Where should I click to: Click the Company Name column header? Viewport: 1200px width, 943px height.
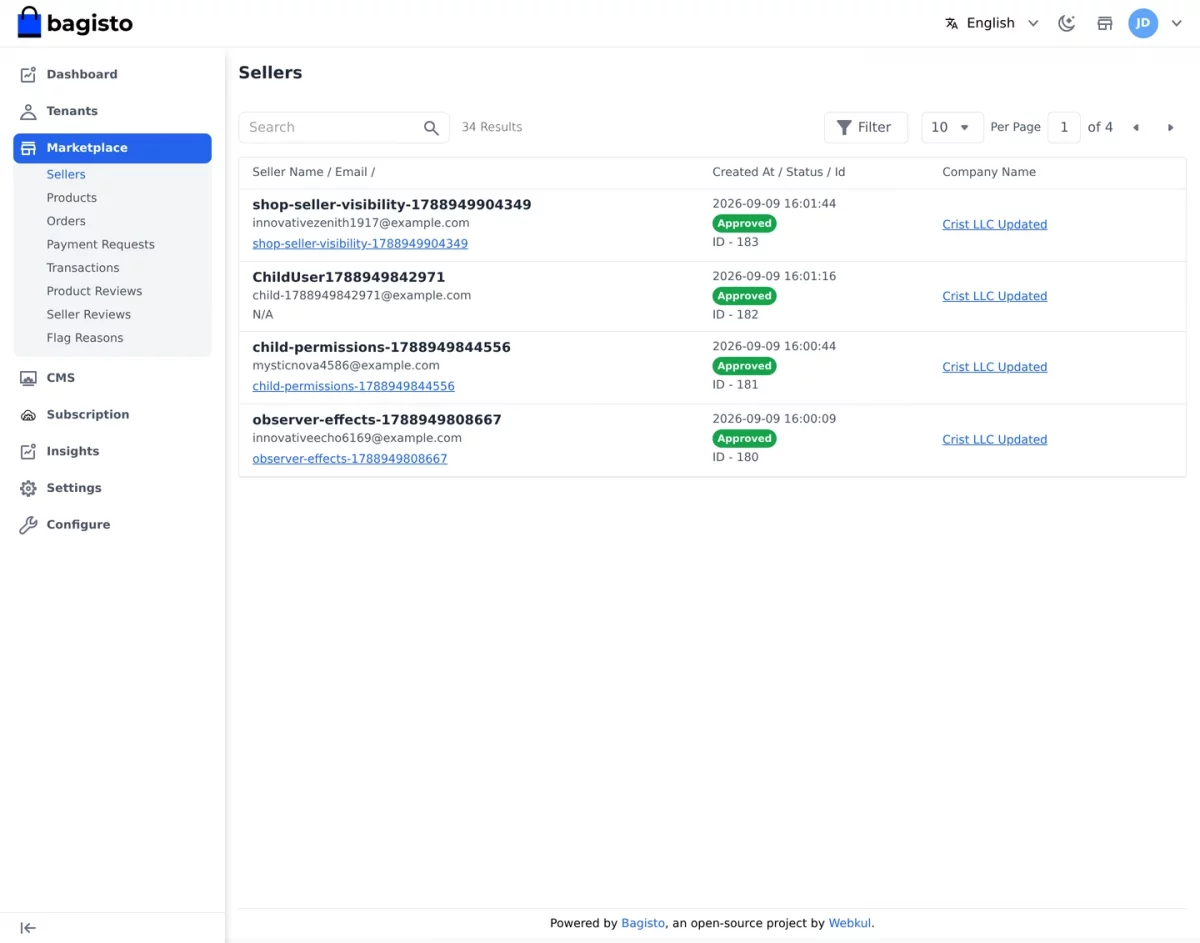989,172
